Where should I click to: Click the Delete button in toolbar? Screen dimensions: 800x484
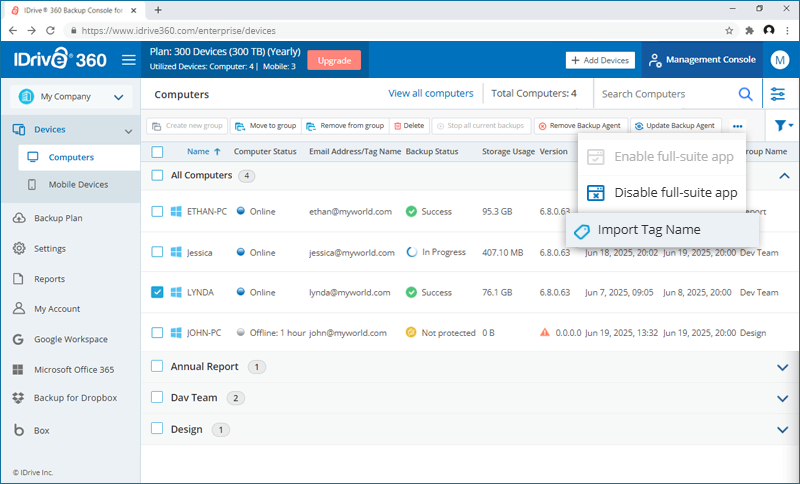click(409, 125)
